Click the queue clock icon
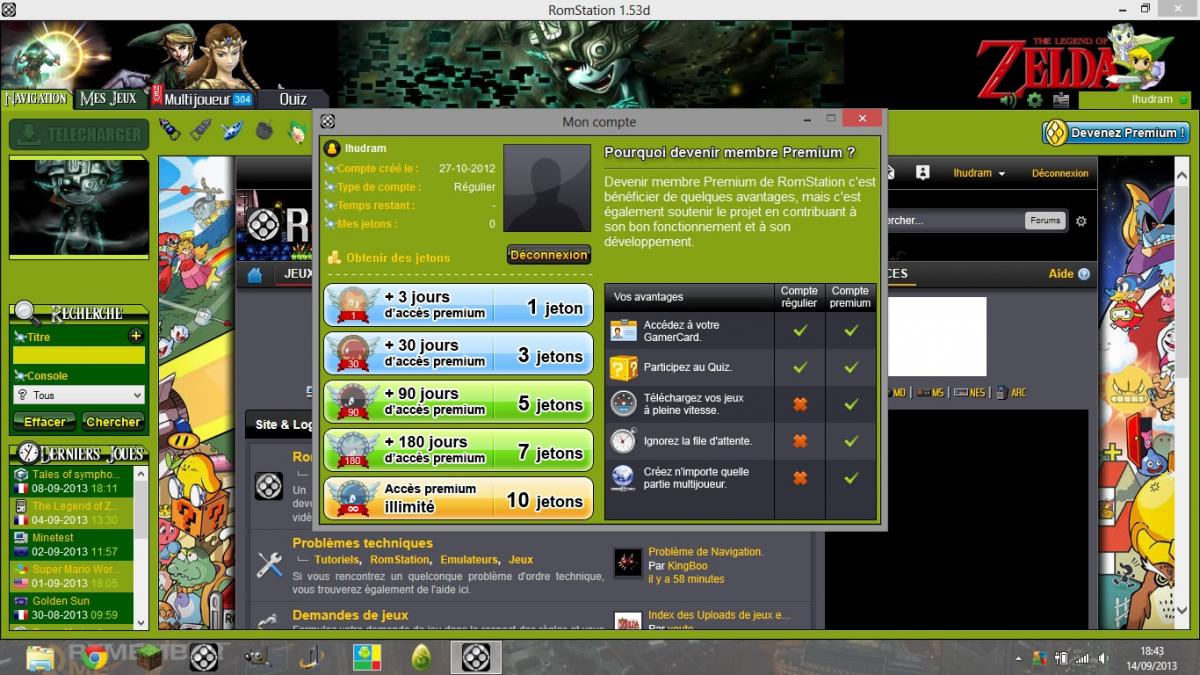This screenshot has width=1200, height=675. (624, 440)
